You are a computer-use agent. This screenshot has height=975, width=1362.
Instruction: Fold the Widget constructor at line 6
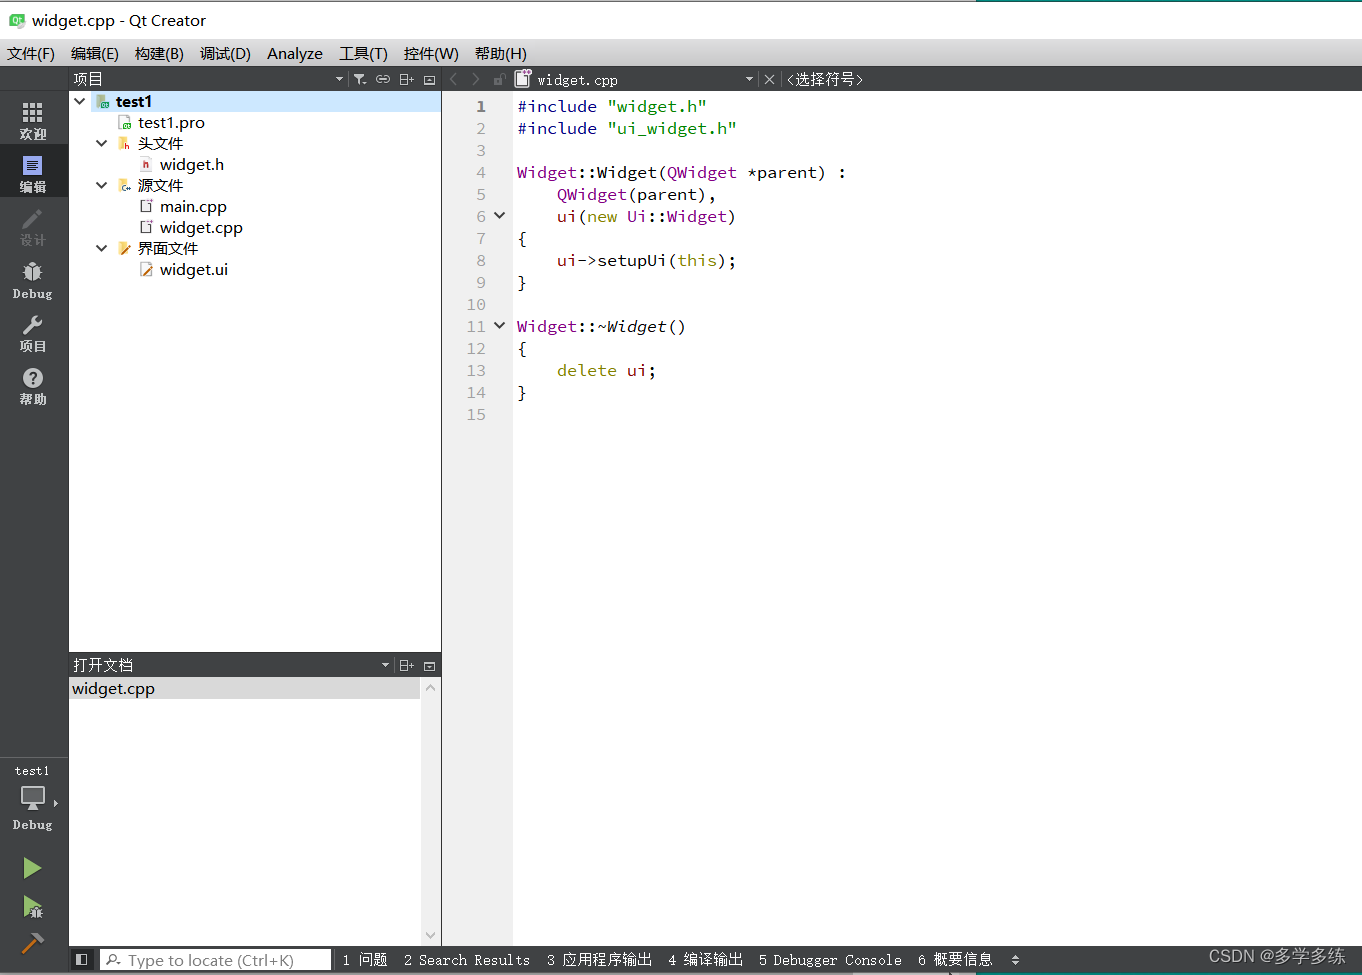point(500,216)
